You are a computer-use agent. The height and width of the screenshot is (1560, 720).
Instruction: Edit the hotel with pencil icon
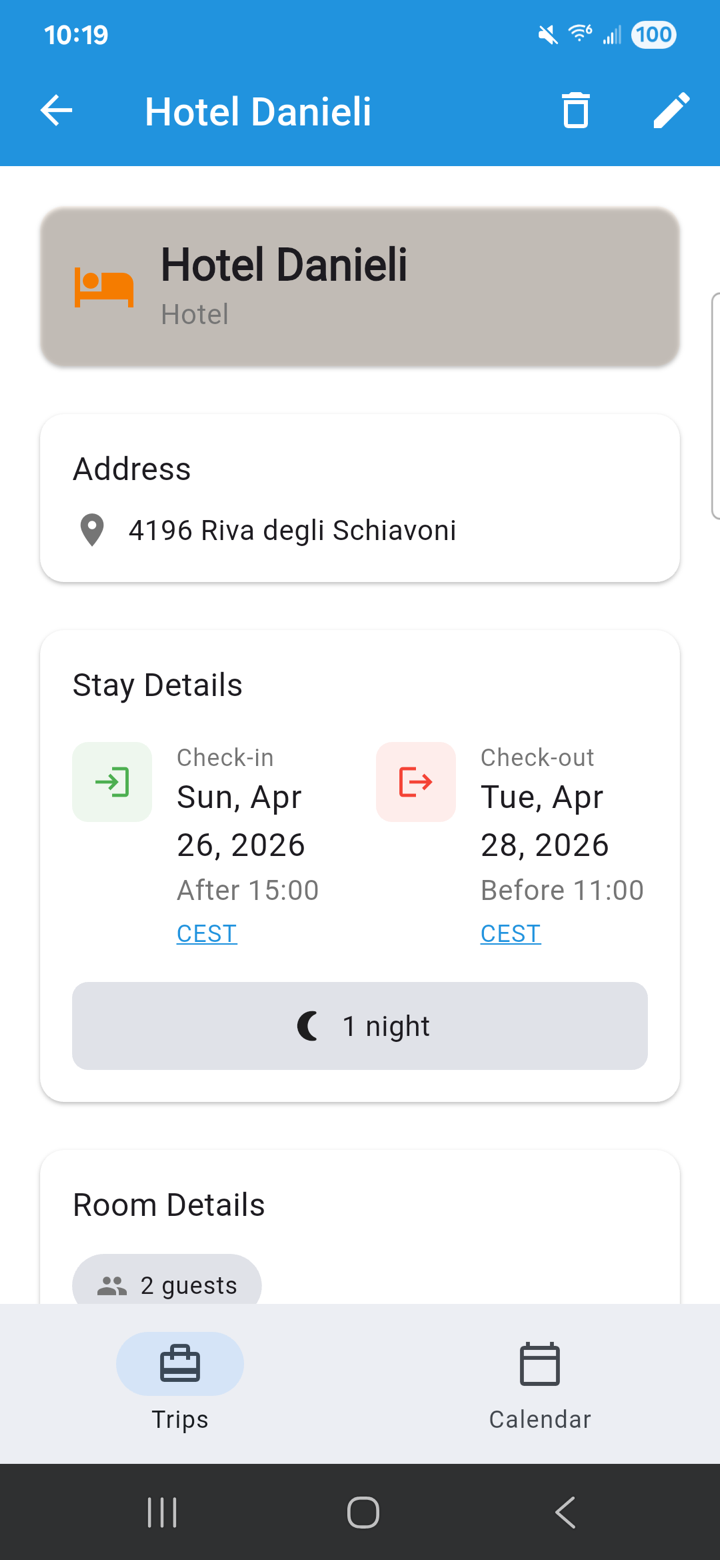(x=671, y=111)
